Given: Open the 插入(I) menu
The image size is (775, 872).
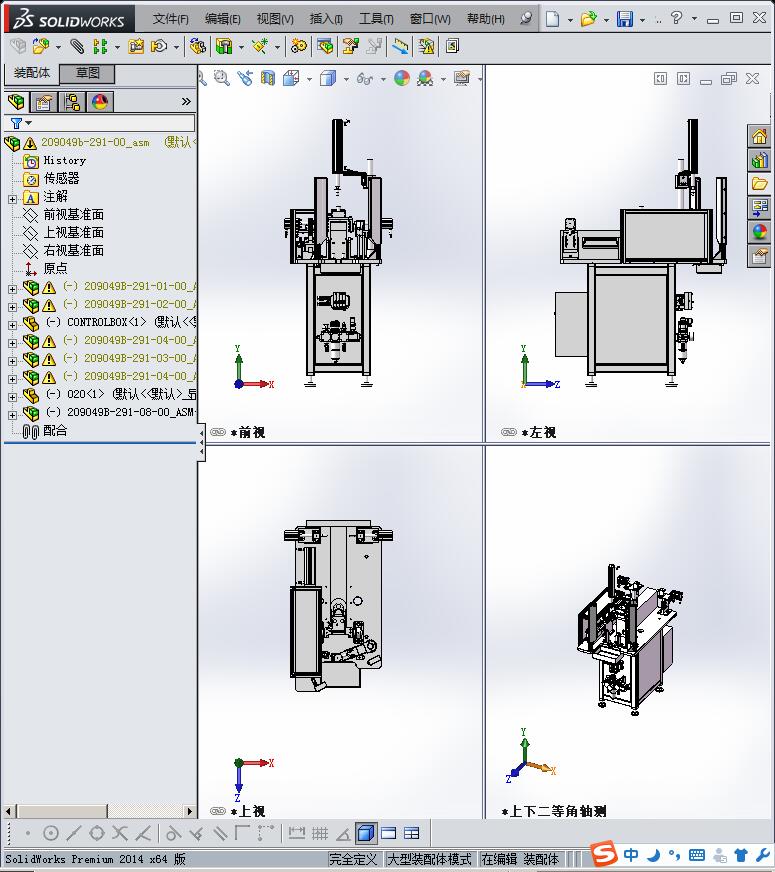Looking at the screenshot, I should click(326, 19).
